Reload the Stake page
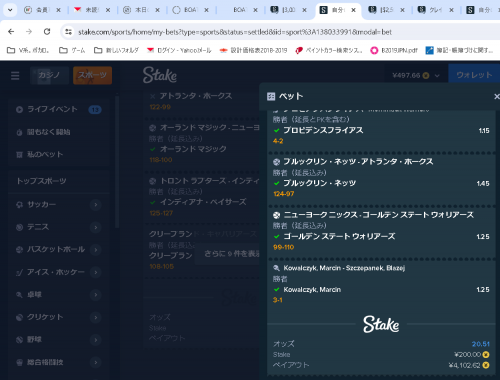Image resolution: width=500 pixels, height=380 pixels. click(x=47, y=32)
